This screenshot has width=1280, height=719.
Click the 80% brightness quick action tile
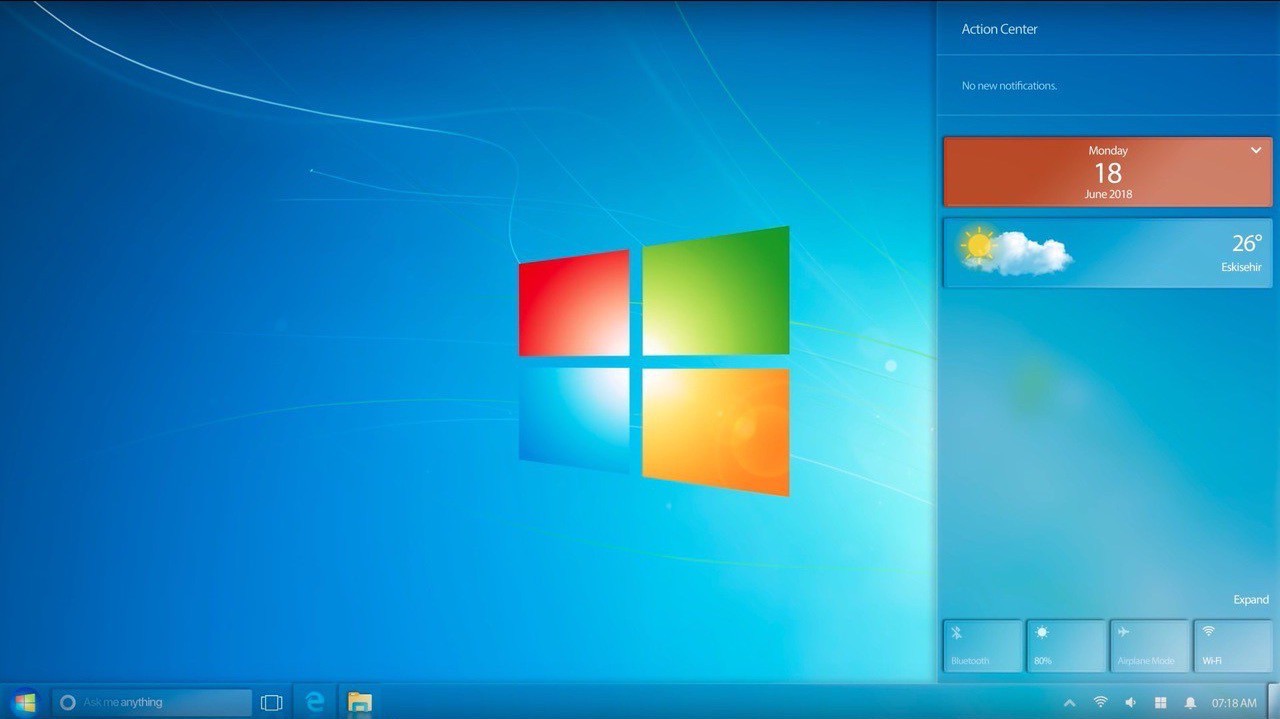1066,646
